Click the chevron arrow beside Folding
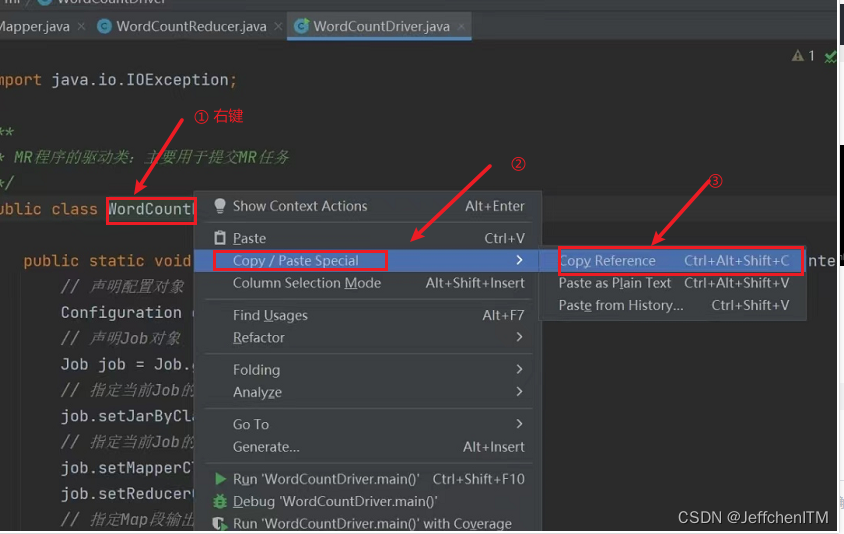The image size is (844, 534). pos(519,369)
